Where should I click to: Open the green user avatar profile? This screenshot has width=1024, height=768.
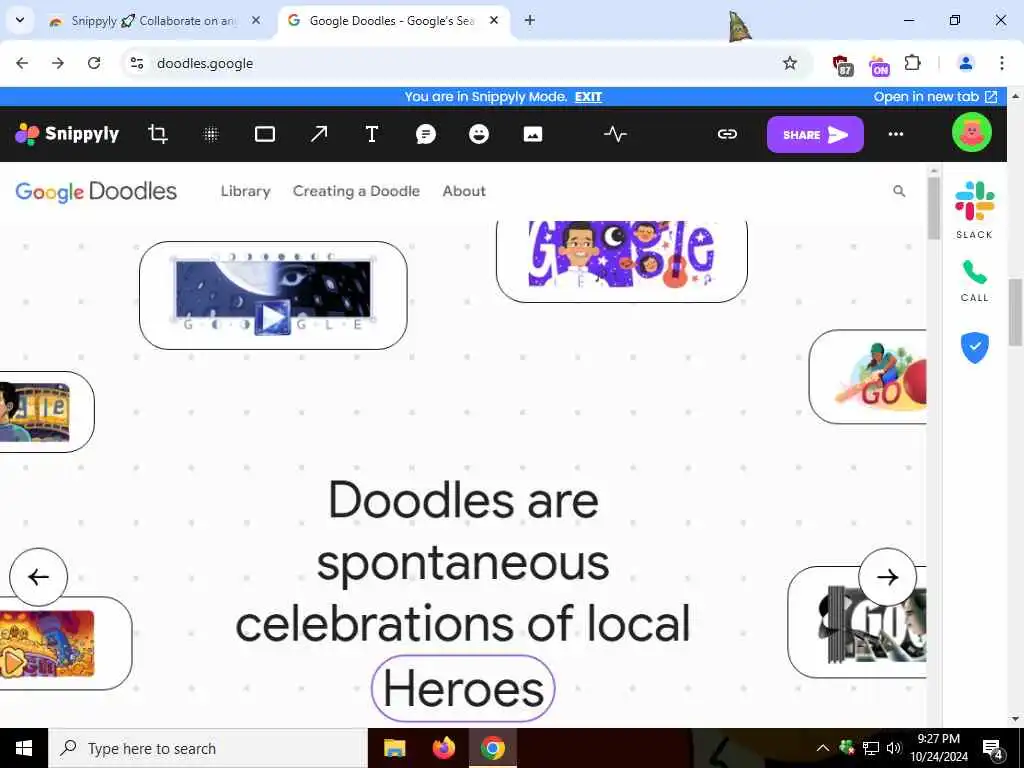[x=971, y=133]
